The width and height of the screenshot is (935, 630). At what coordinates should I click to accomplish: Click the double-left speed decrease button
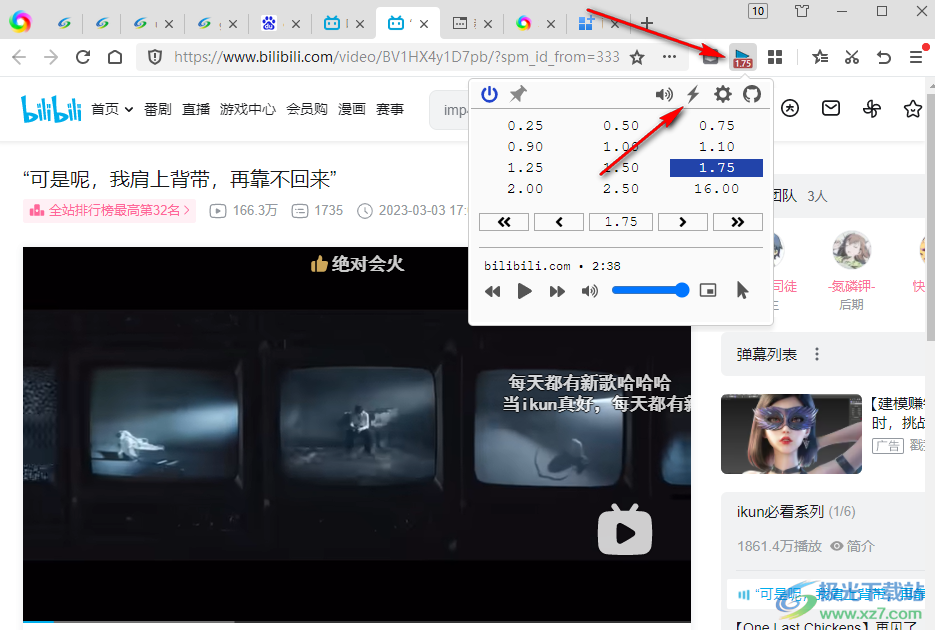point(504,222)
